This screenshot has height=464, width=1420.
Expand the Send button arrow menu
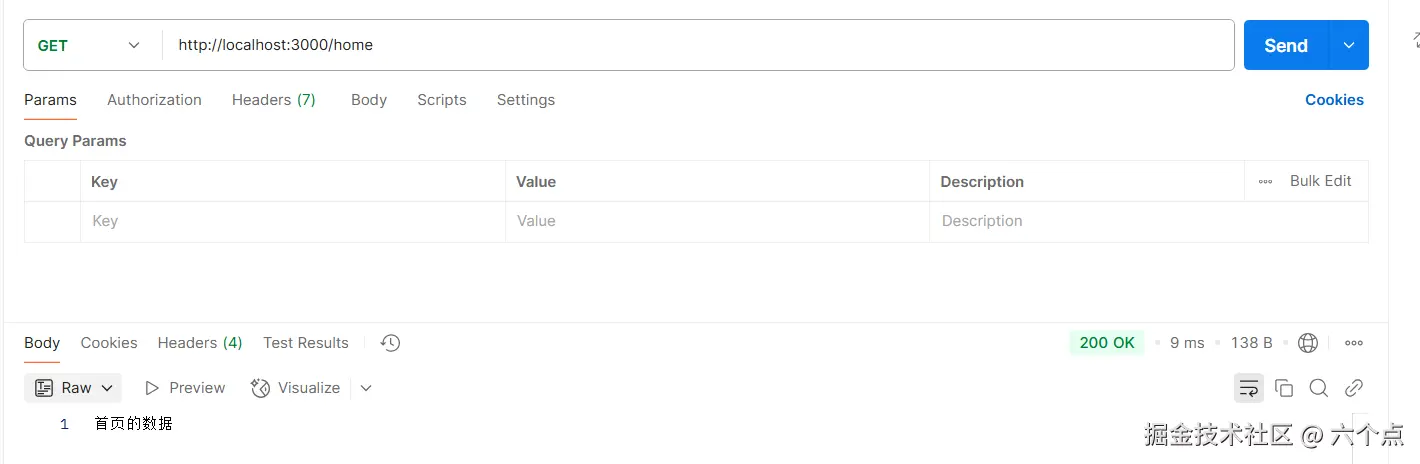pos(1349,46)
